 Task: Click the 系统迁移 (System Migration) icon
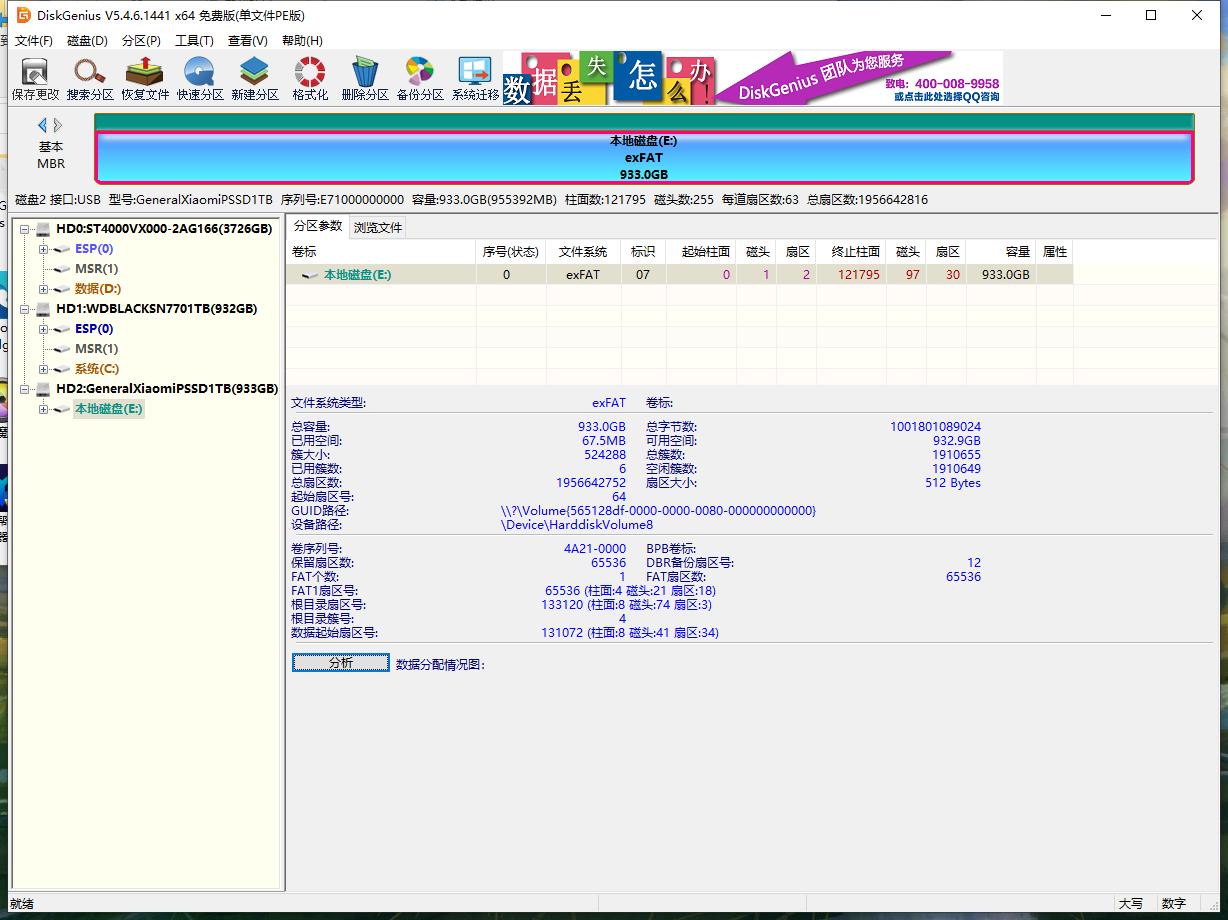(475, 79)
